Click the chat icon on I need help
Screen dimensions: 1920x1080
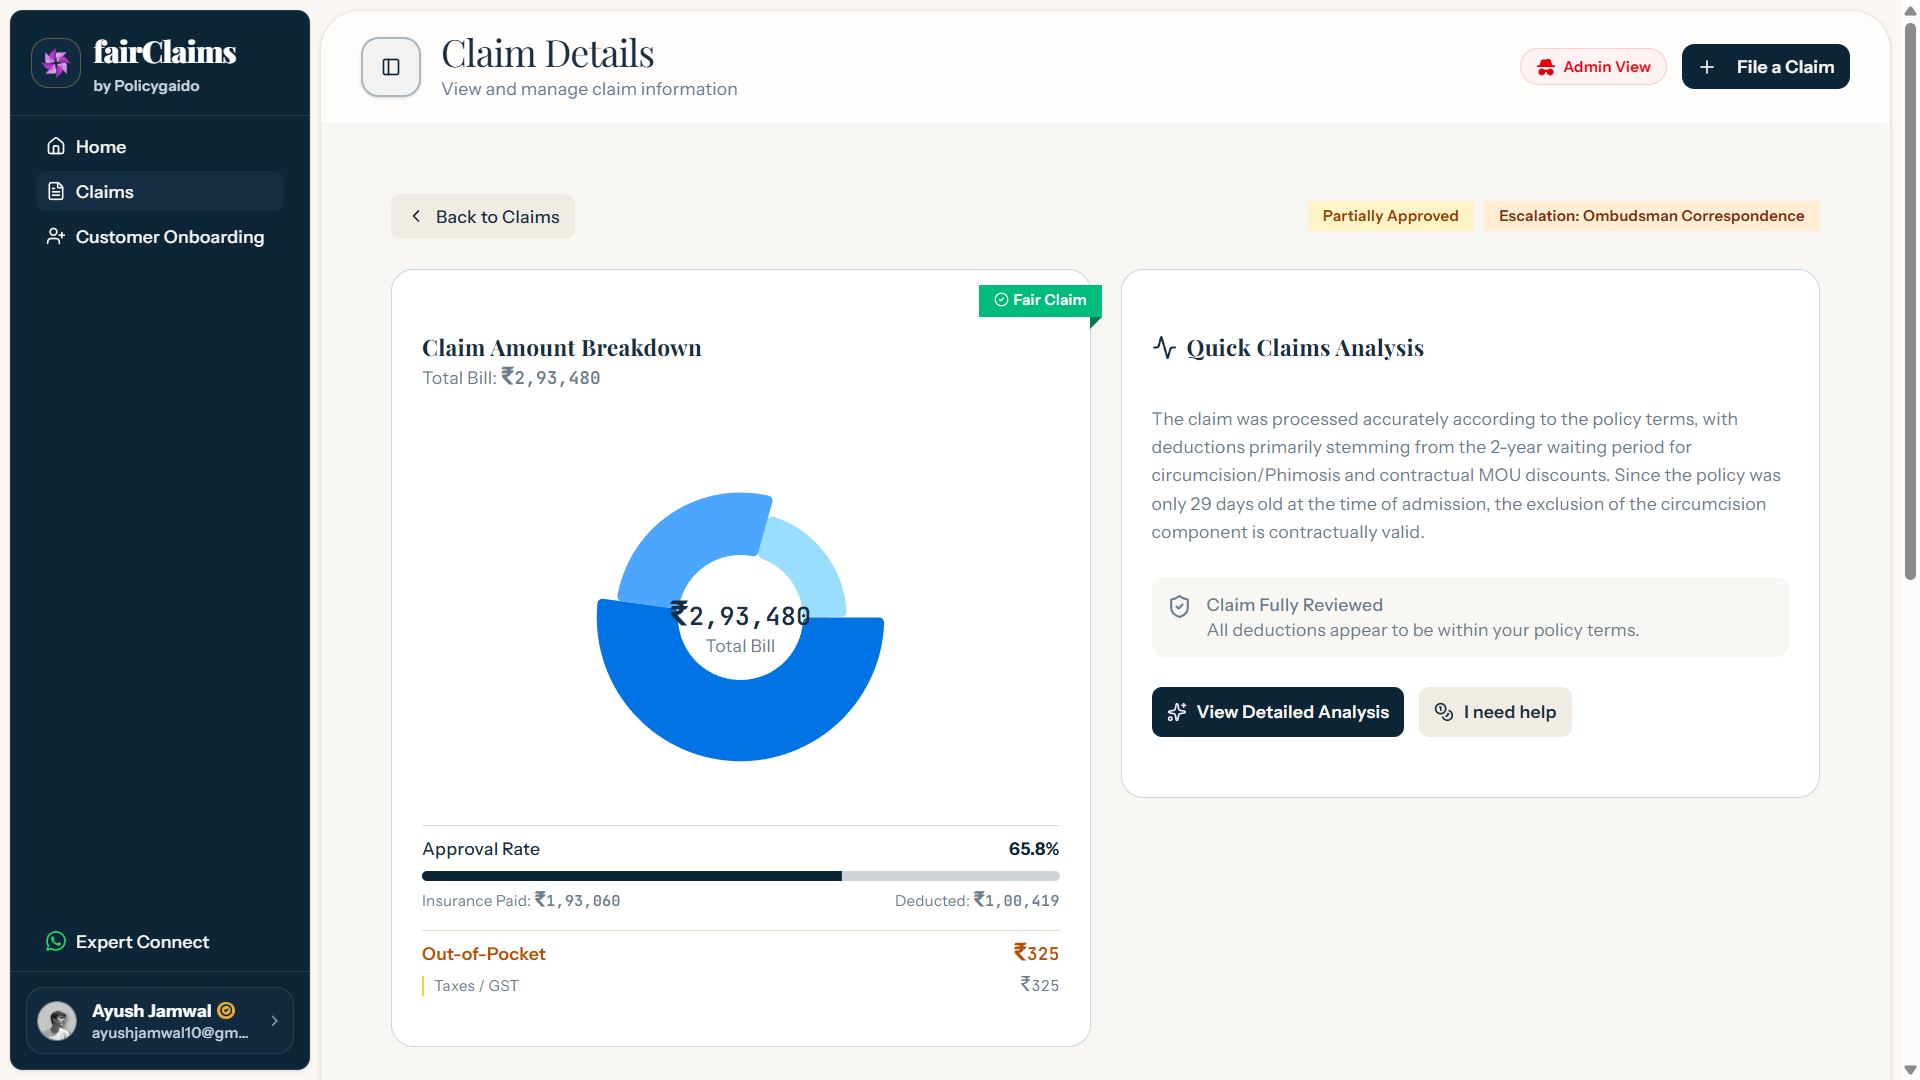pyautogui.click(x=1443, y=712)
